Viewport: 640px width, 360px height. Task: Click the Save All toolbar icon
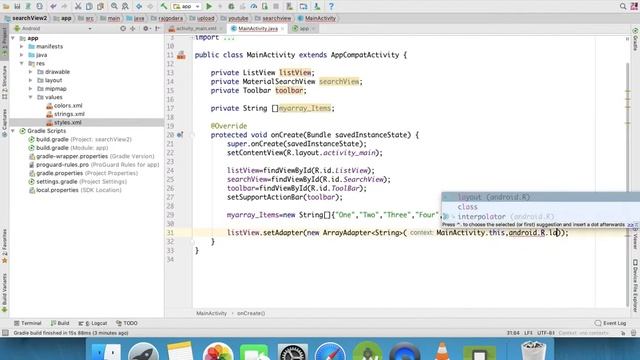17,7
